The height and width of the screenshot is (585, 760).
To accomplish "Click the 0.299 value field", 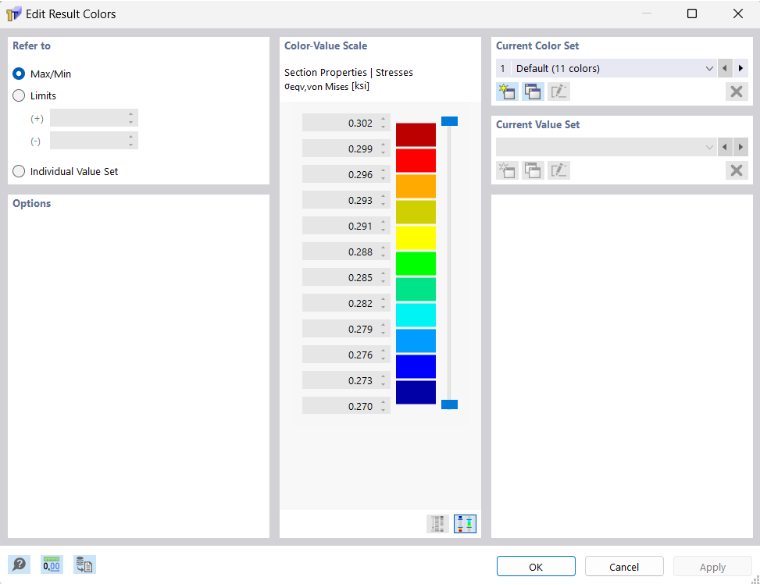I will [346, 148].
